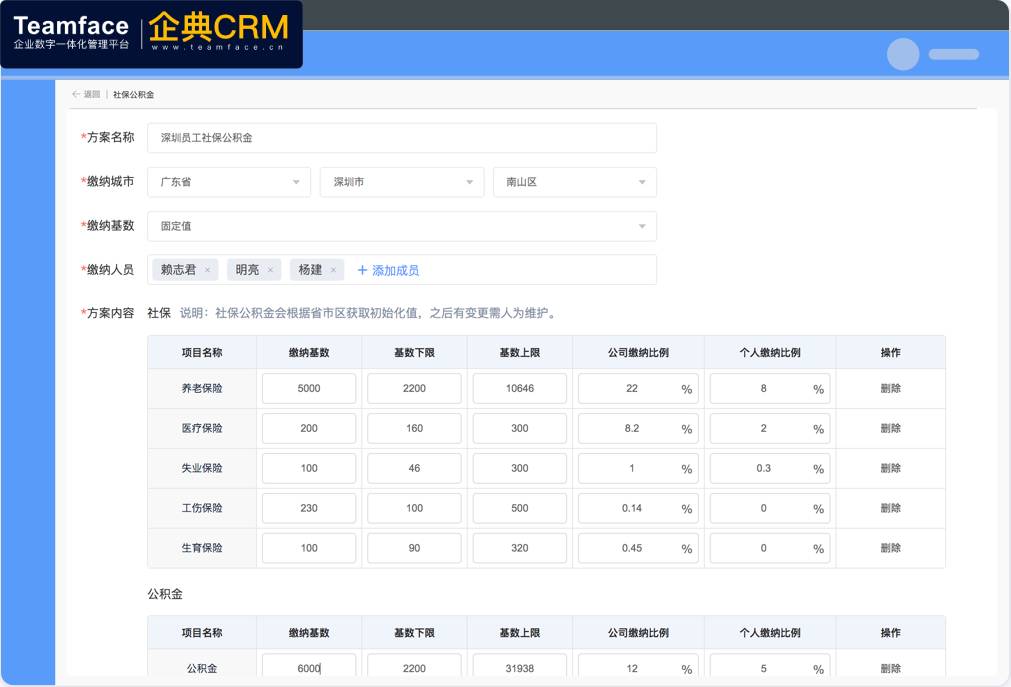1011x687 pixels.
Task: Open the 南山区 district dropdown
Action: pos(575,182)
